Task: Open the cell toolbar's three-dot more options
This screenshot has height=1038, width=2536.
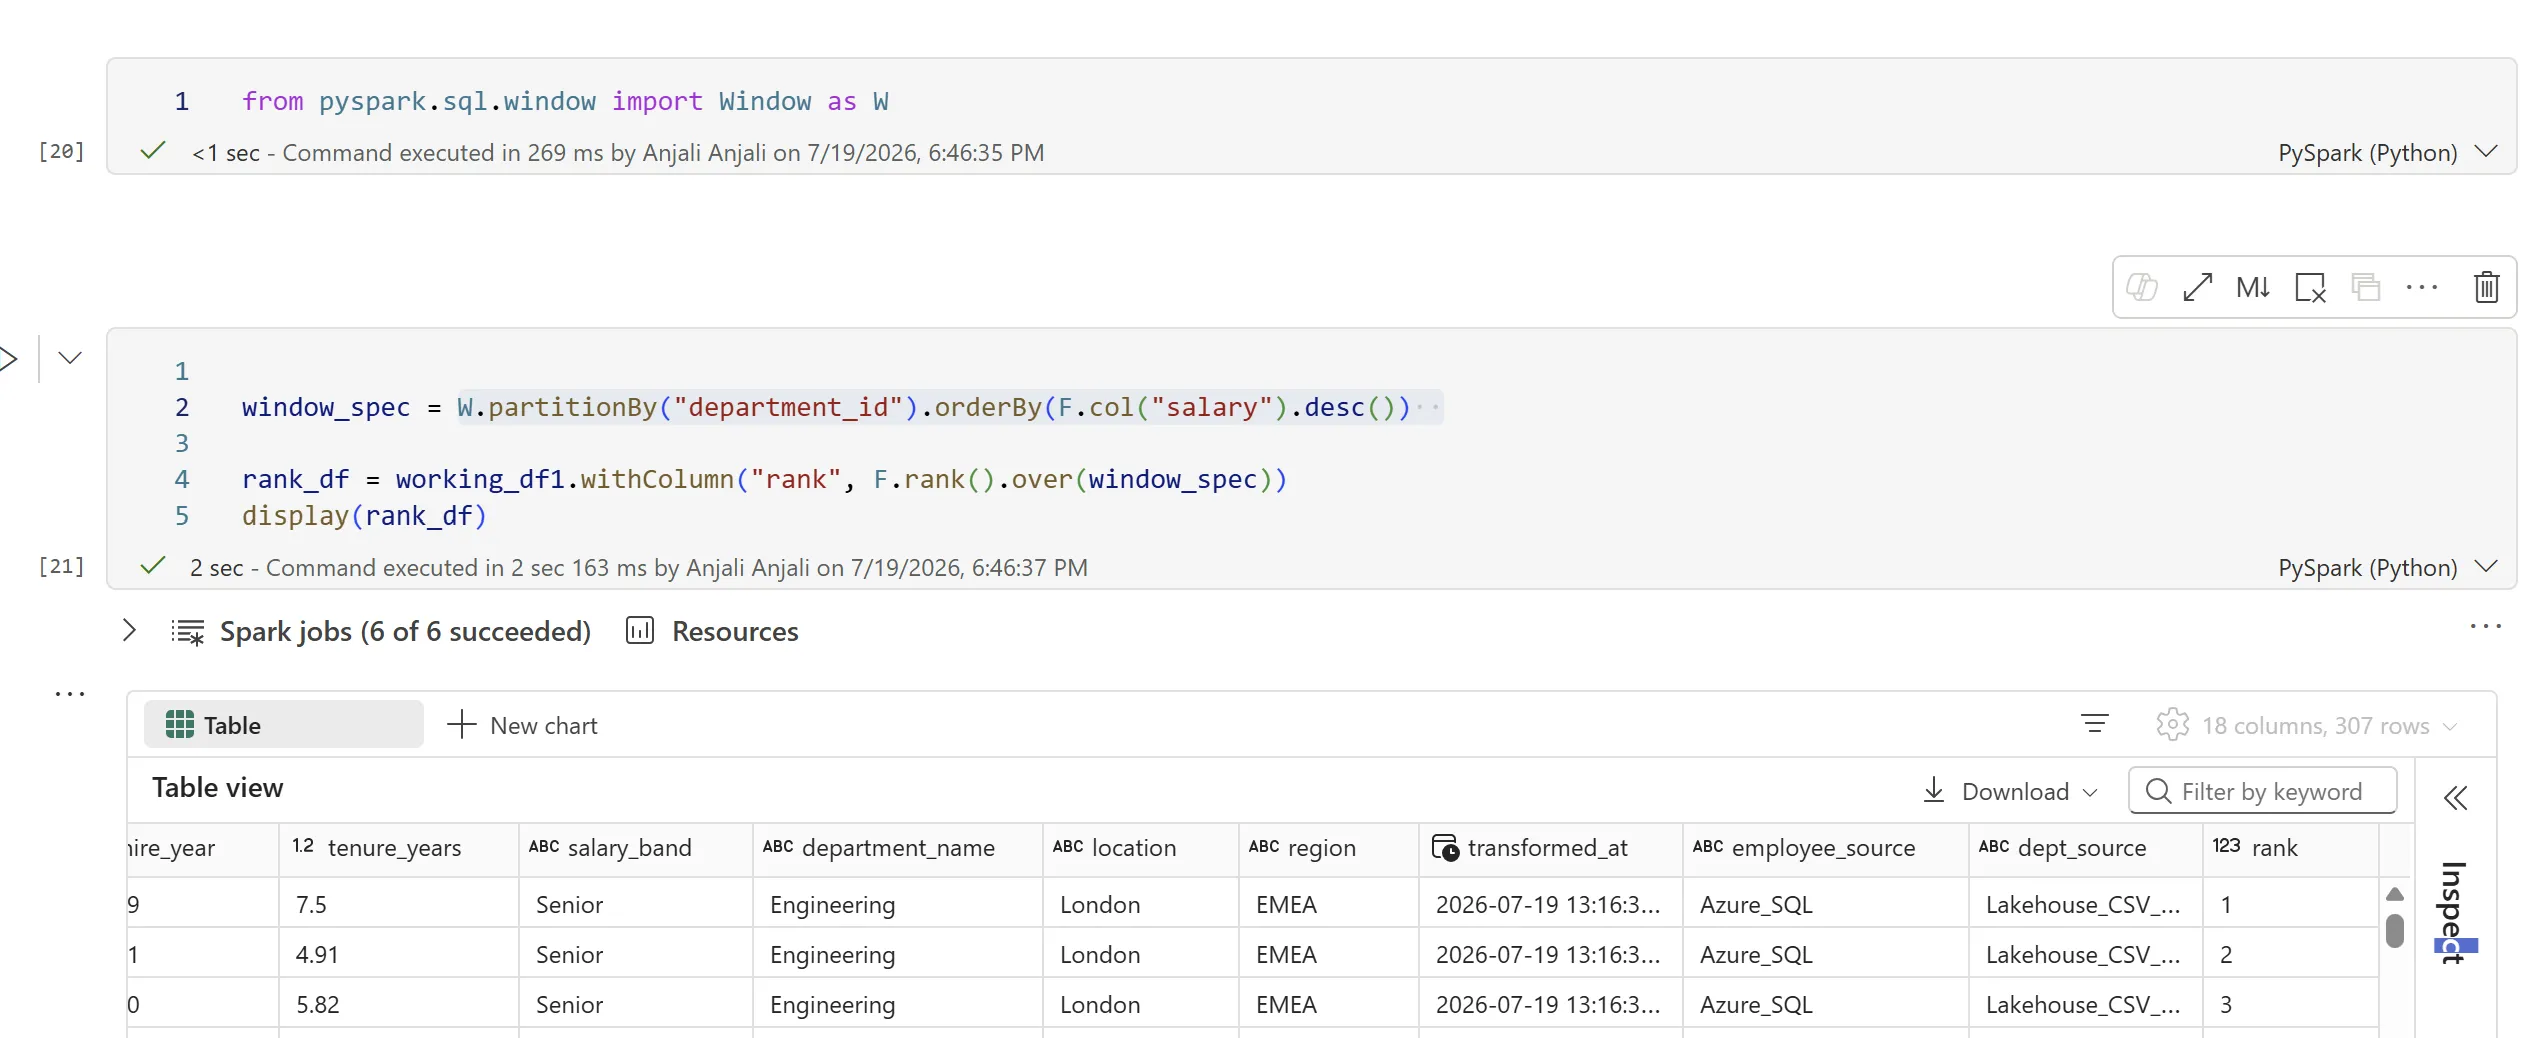Action: 2422,288
